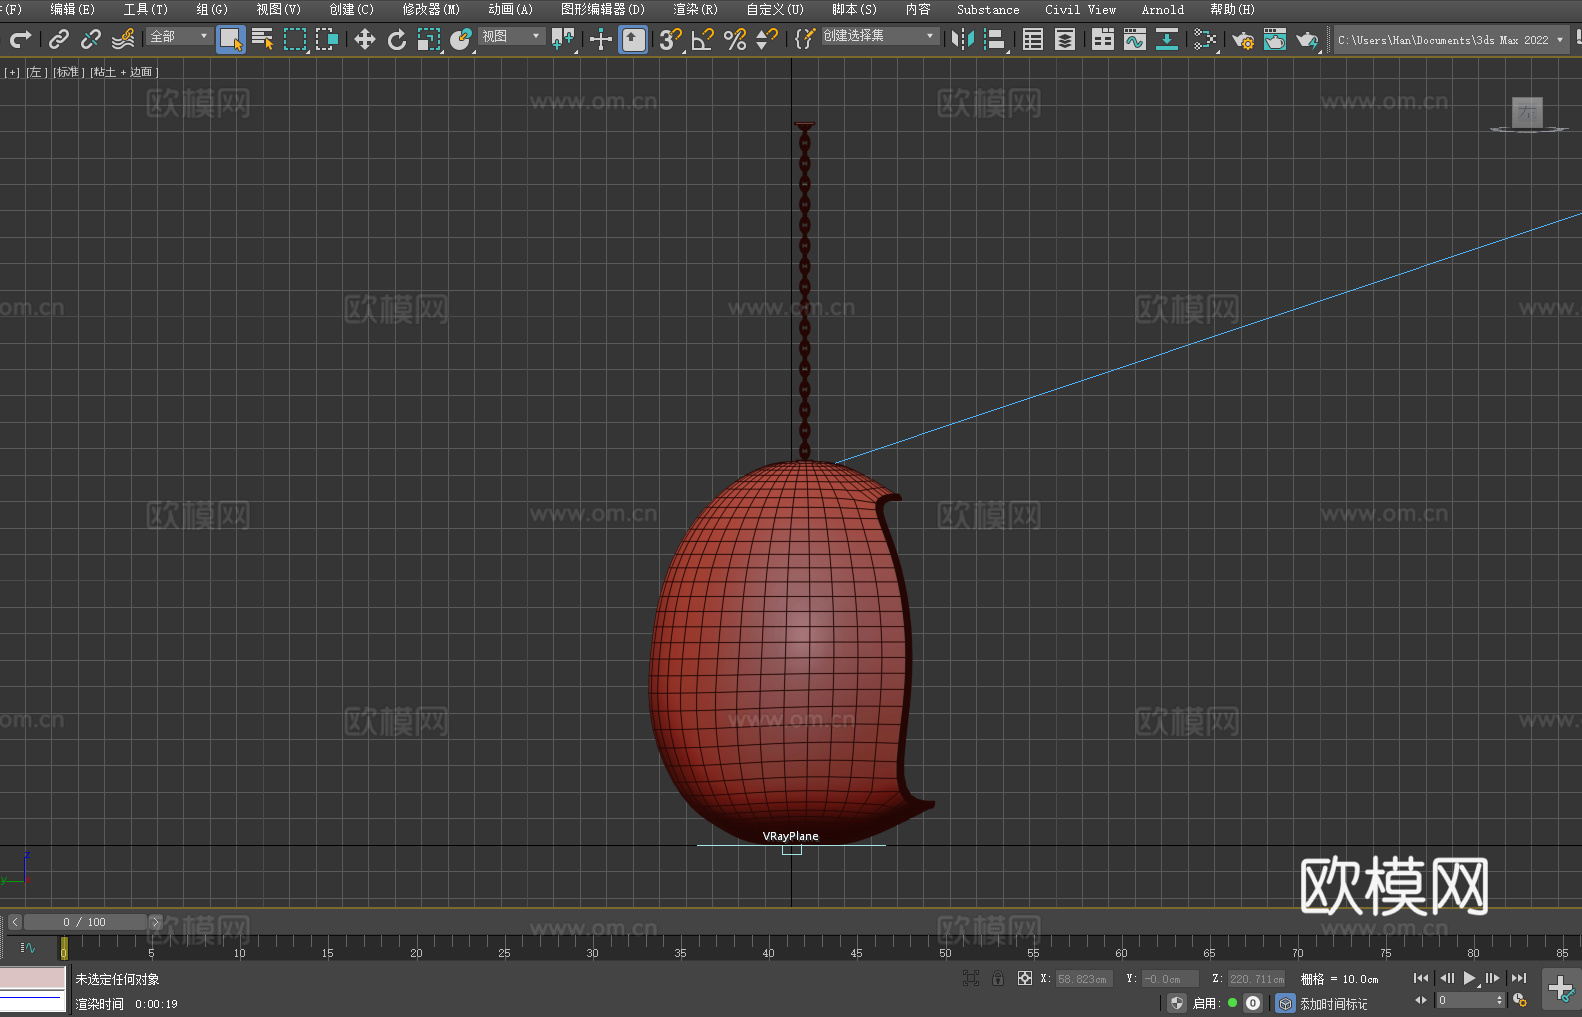
Task: Toggle the Angle Snap button
Action: pos(703,39)
